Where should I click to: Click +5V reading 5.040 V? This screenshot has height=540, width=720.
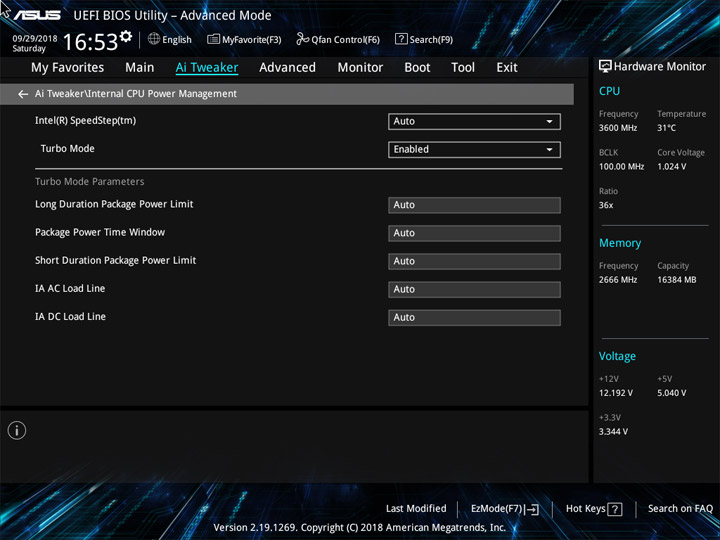point(671,393)
